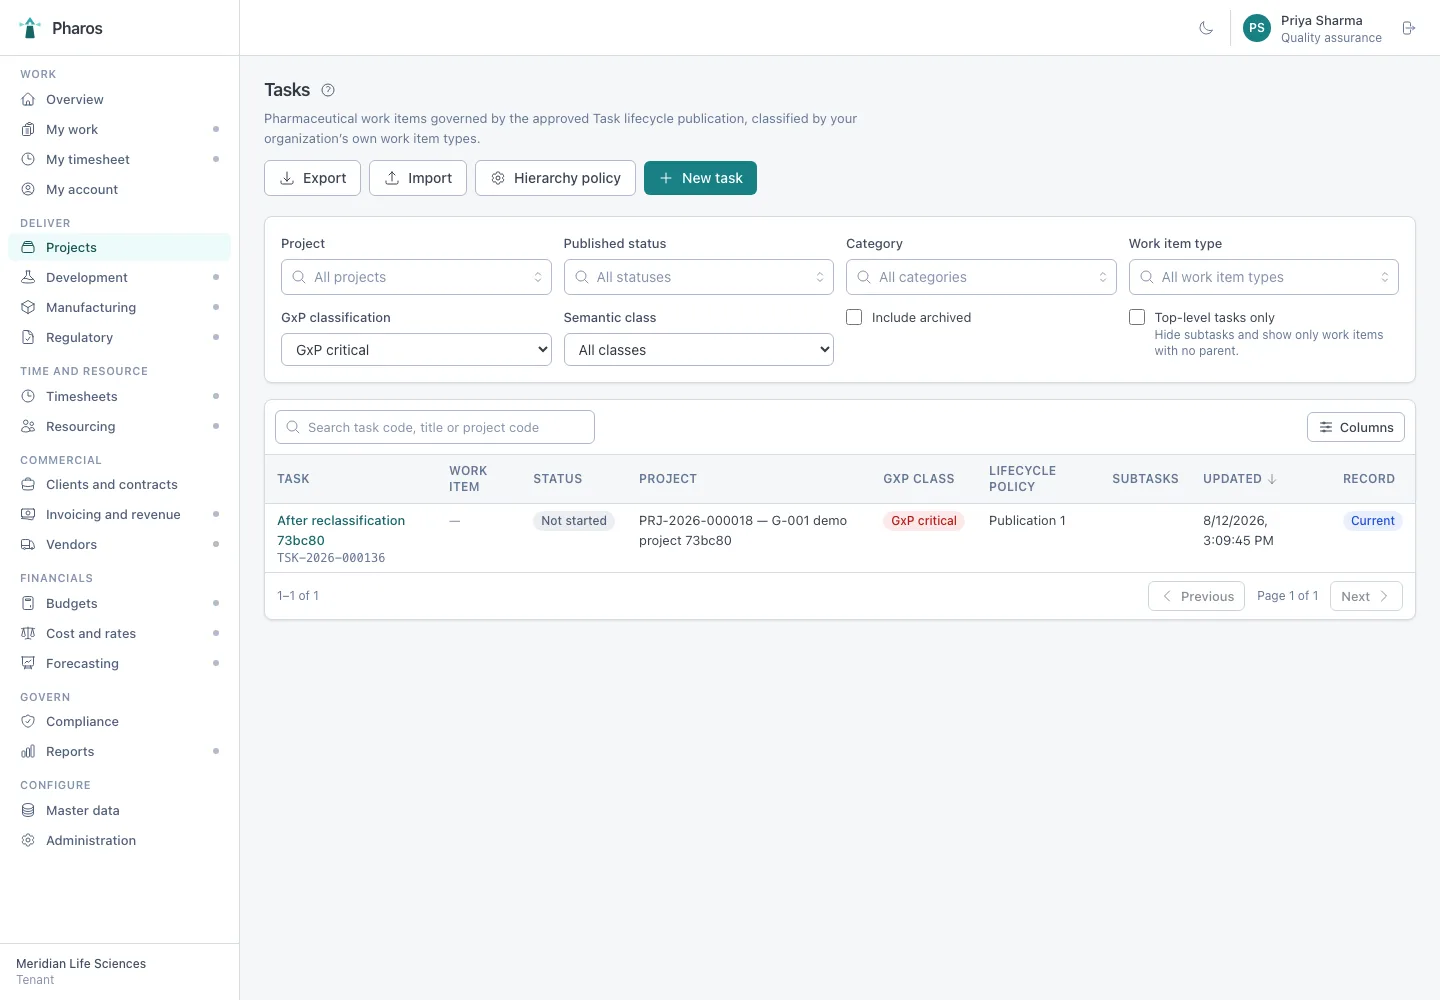Screen dimensions: 1440x1000
Task: Click the GxP critical badge in row
Action: 924,521
